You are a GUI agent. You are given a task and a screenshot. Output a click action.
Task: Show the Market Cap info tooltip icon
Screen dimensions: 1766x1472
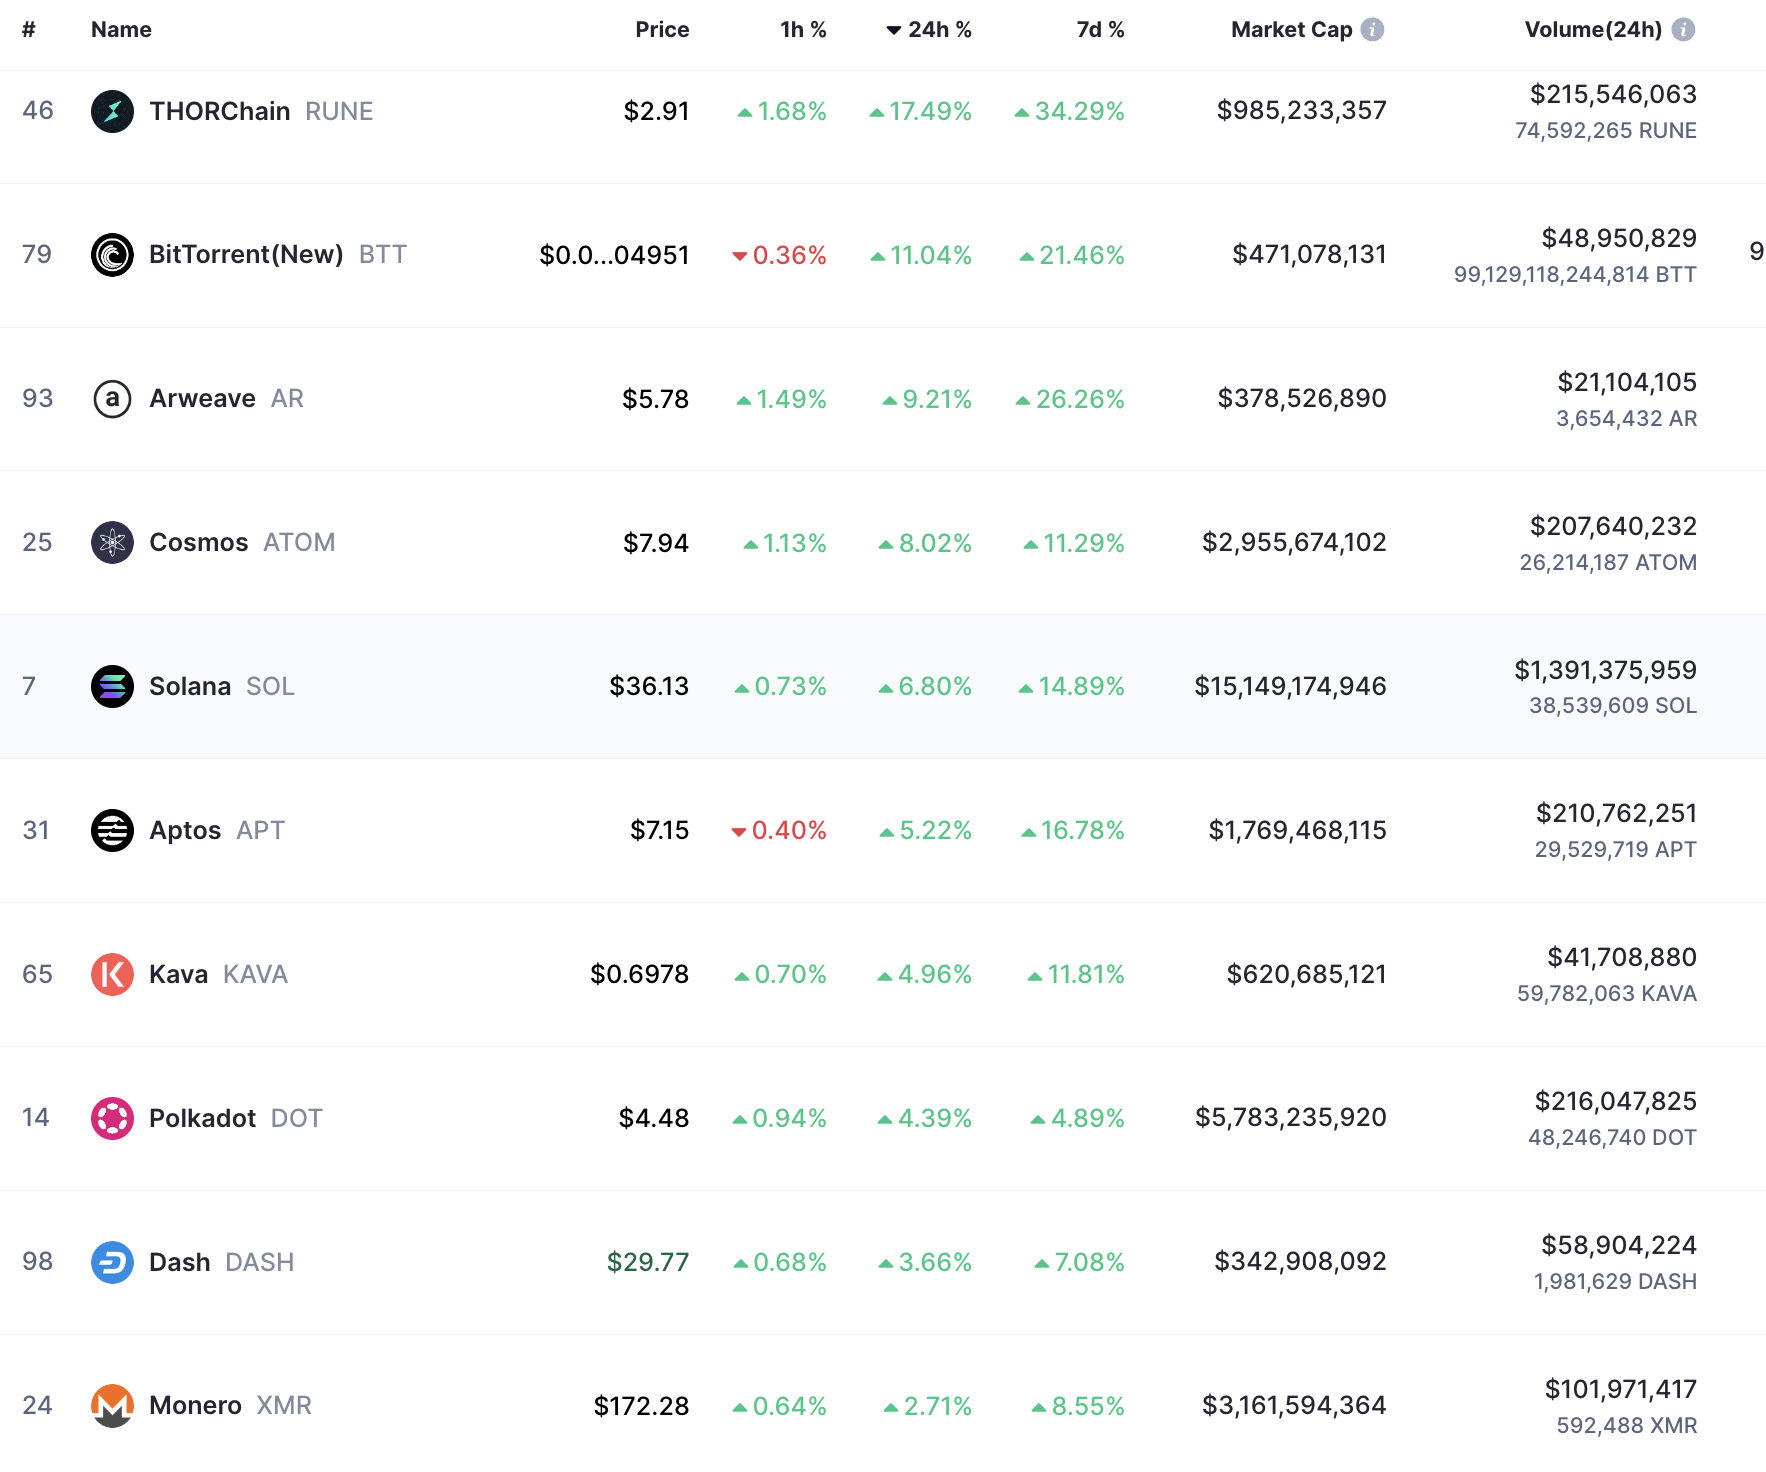coord(1373,30)
